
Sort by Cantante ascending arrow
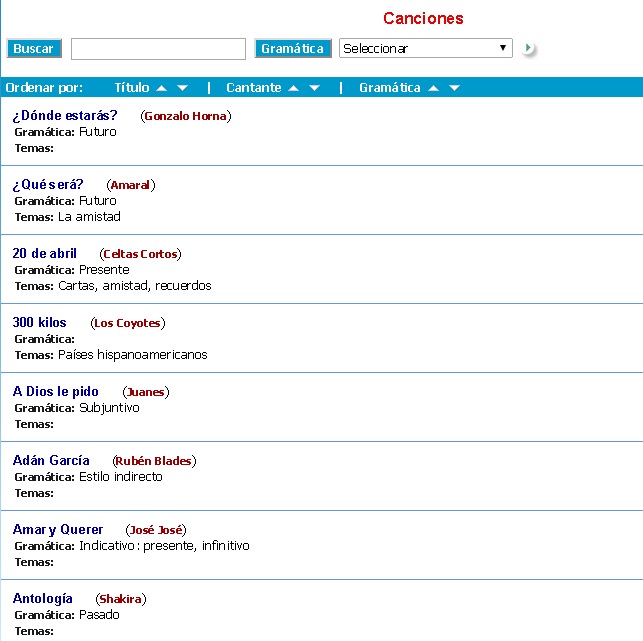point(293,88)
